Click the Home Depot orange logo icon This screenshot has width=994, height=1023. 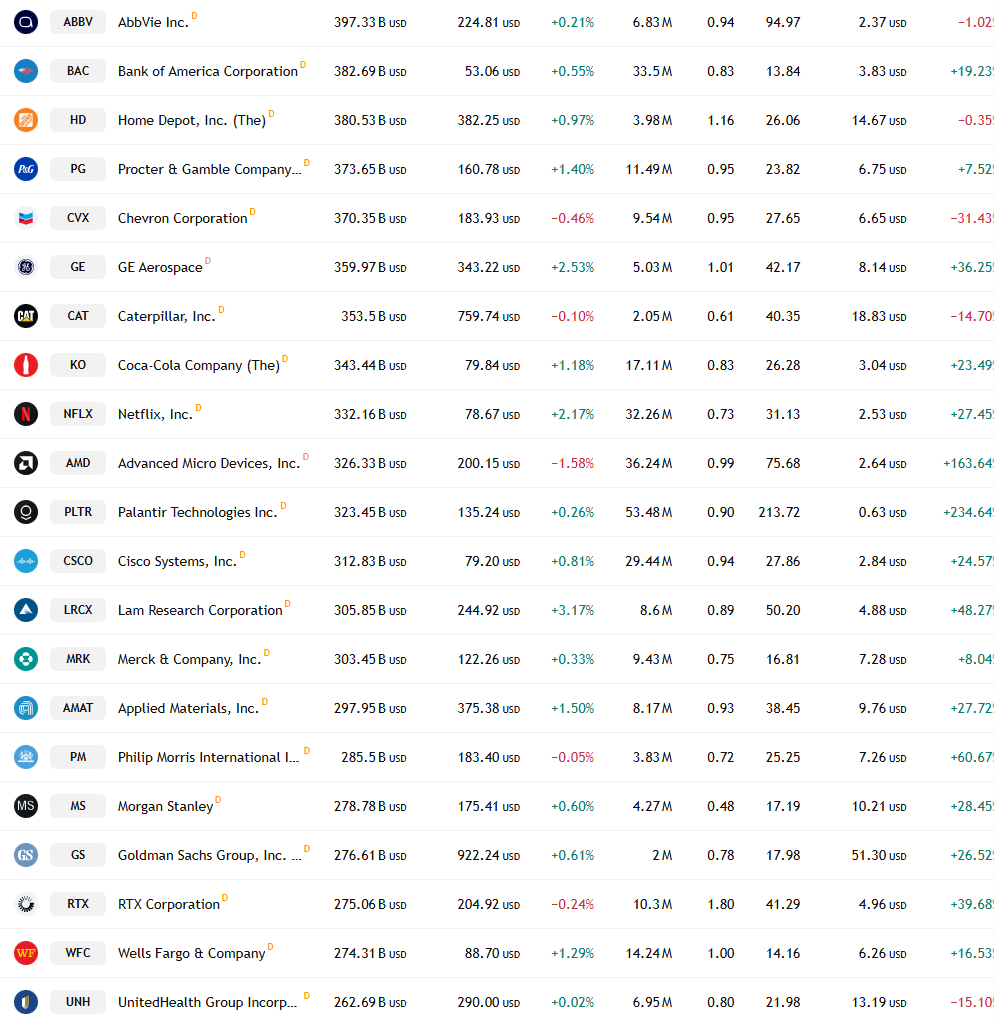pyautogui.click(x=26, y=120)
